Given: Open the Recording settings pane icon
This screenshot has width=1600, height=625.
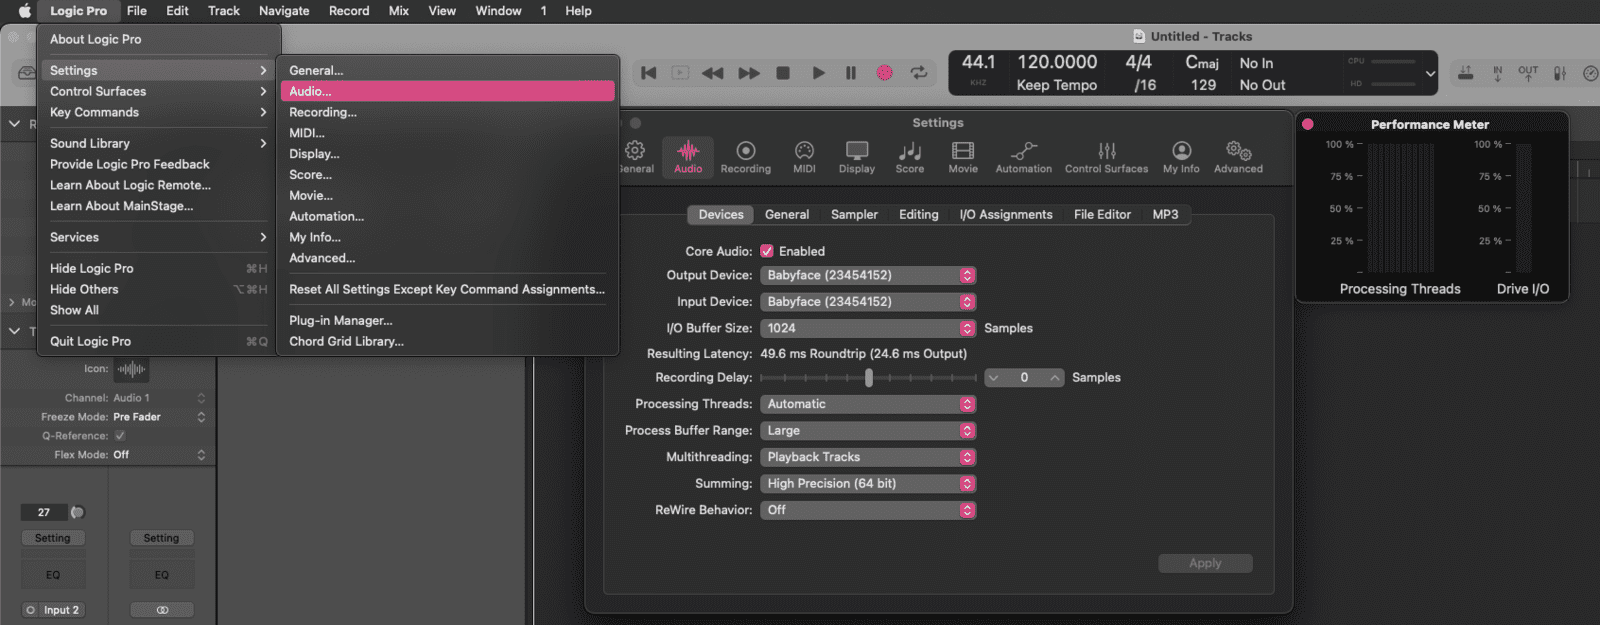Looking at the screenshot, I should [x=745, y=157].
